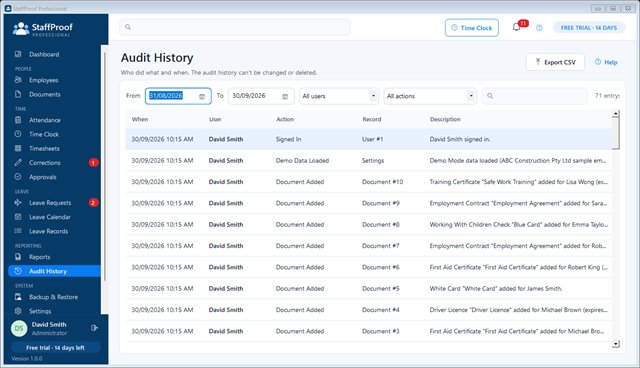Click the Backup & Restore icon
The height and width of the screenshot is (368, 640).
click(x=18, y=297)
